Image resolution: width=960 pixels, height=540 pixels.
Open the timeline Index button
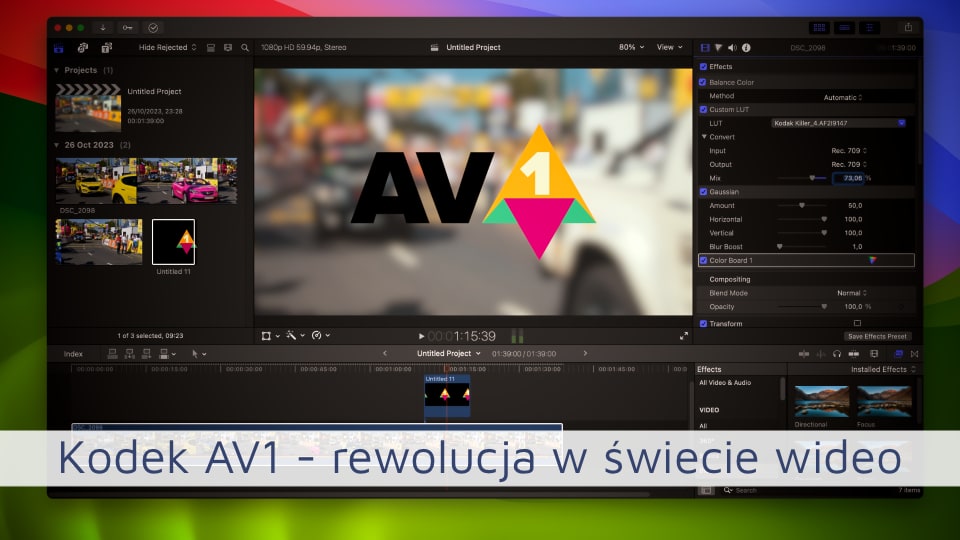73,354
